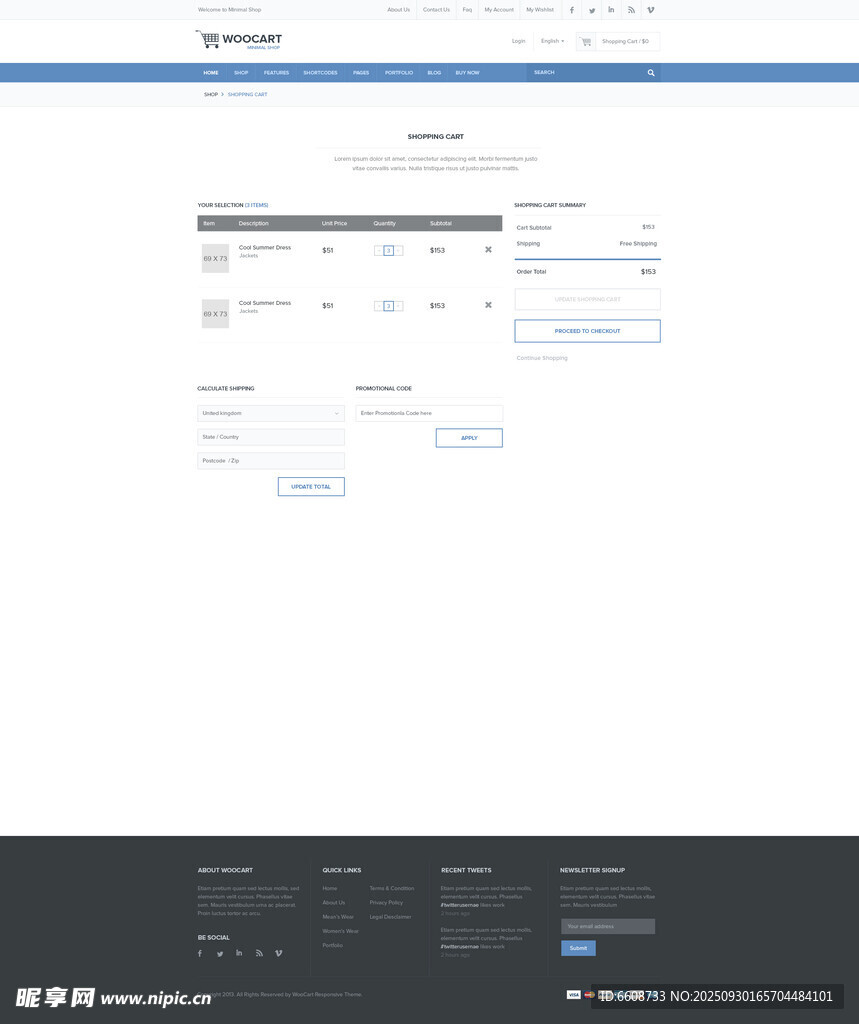This screenshot has width=859, height=1024.
Task: Click the Apply promo code button
Action: coord(469,438)
